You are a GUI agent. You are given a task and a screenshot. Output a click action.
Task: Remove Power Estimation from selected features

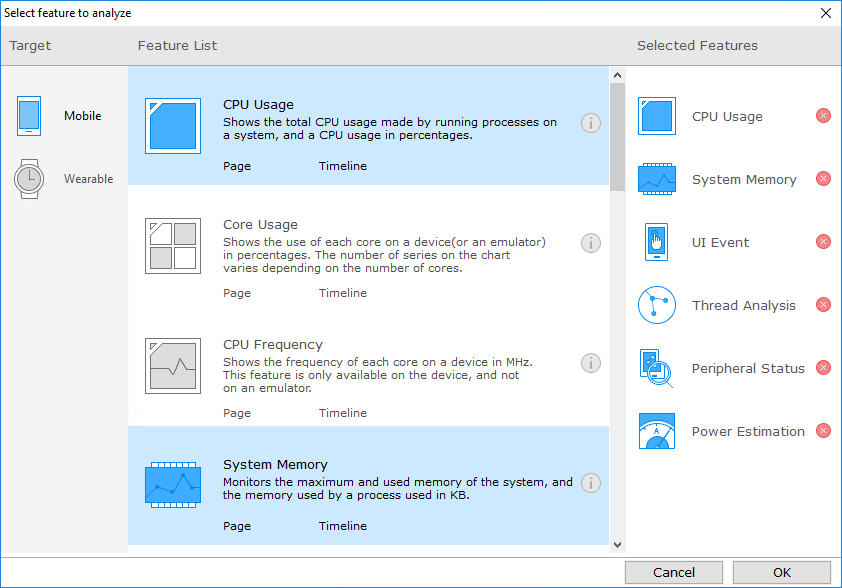823,431
